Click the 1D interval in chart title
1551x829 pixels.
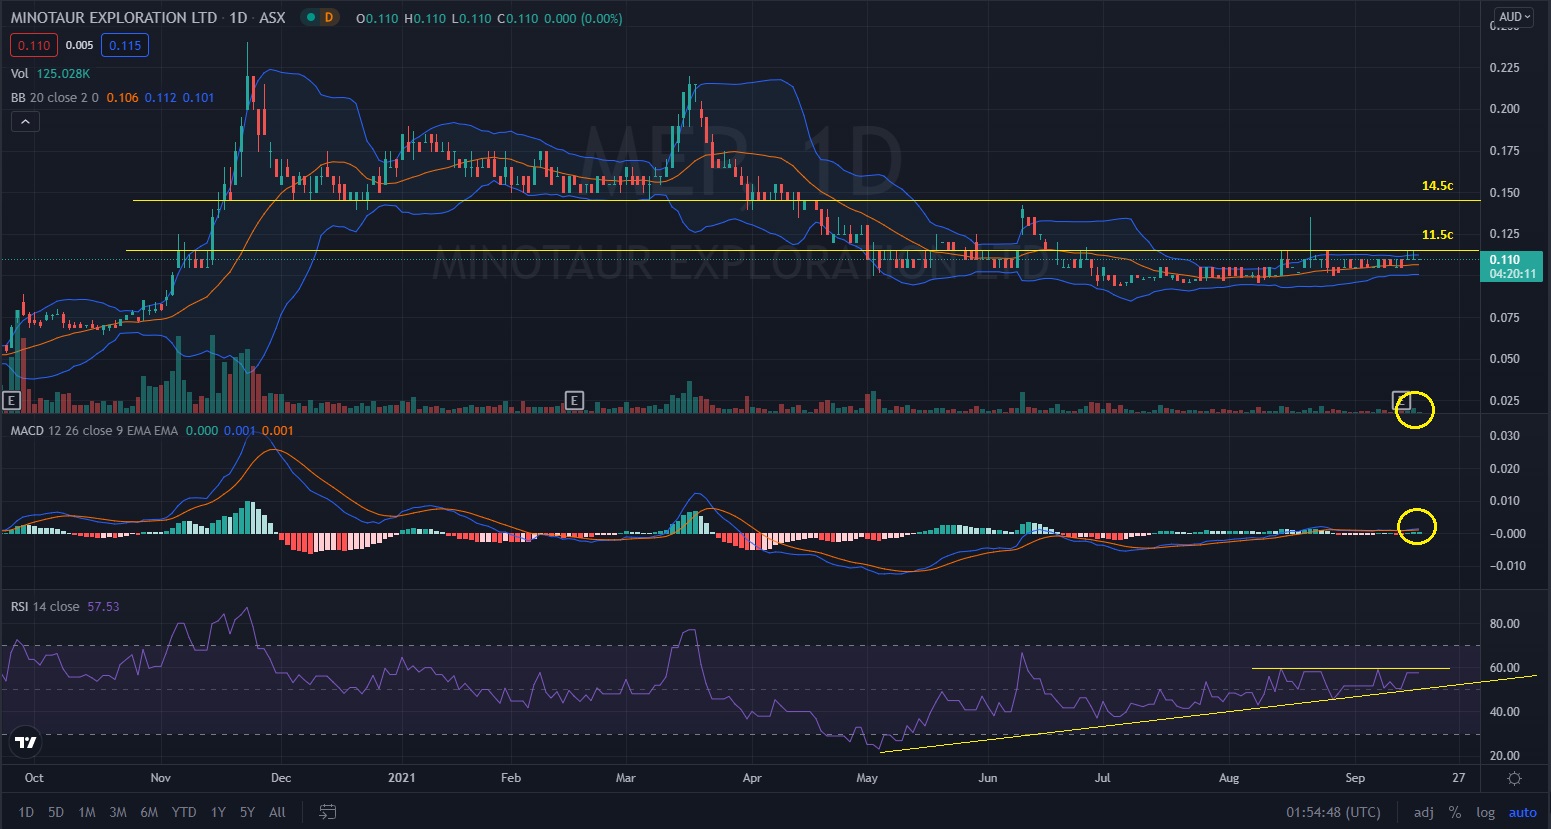click(x=238, y=18)
